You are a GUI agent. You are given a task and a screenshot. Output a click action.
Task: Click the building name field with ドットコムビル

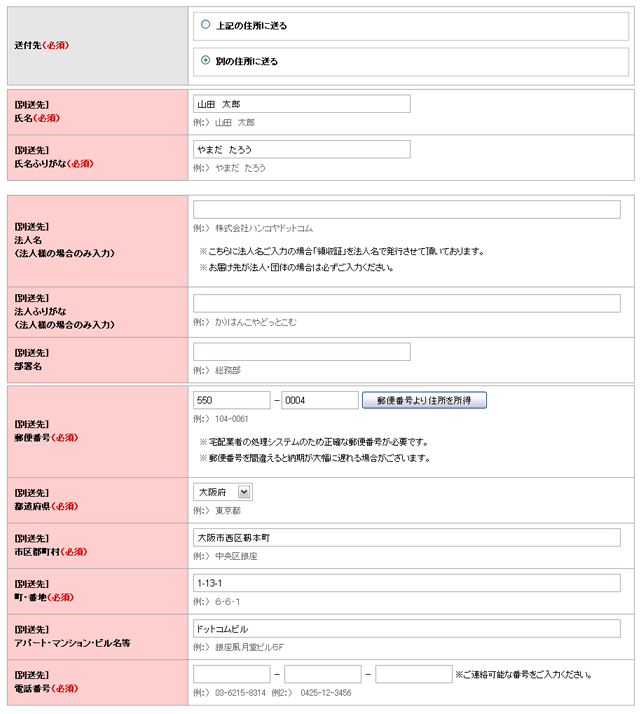coord(406,629)
